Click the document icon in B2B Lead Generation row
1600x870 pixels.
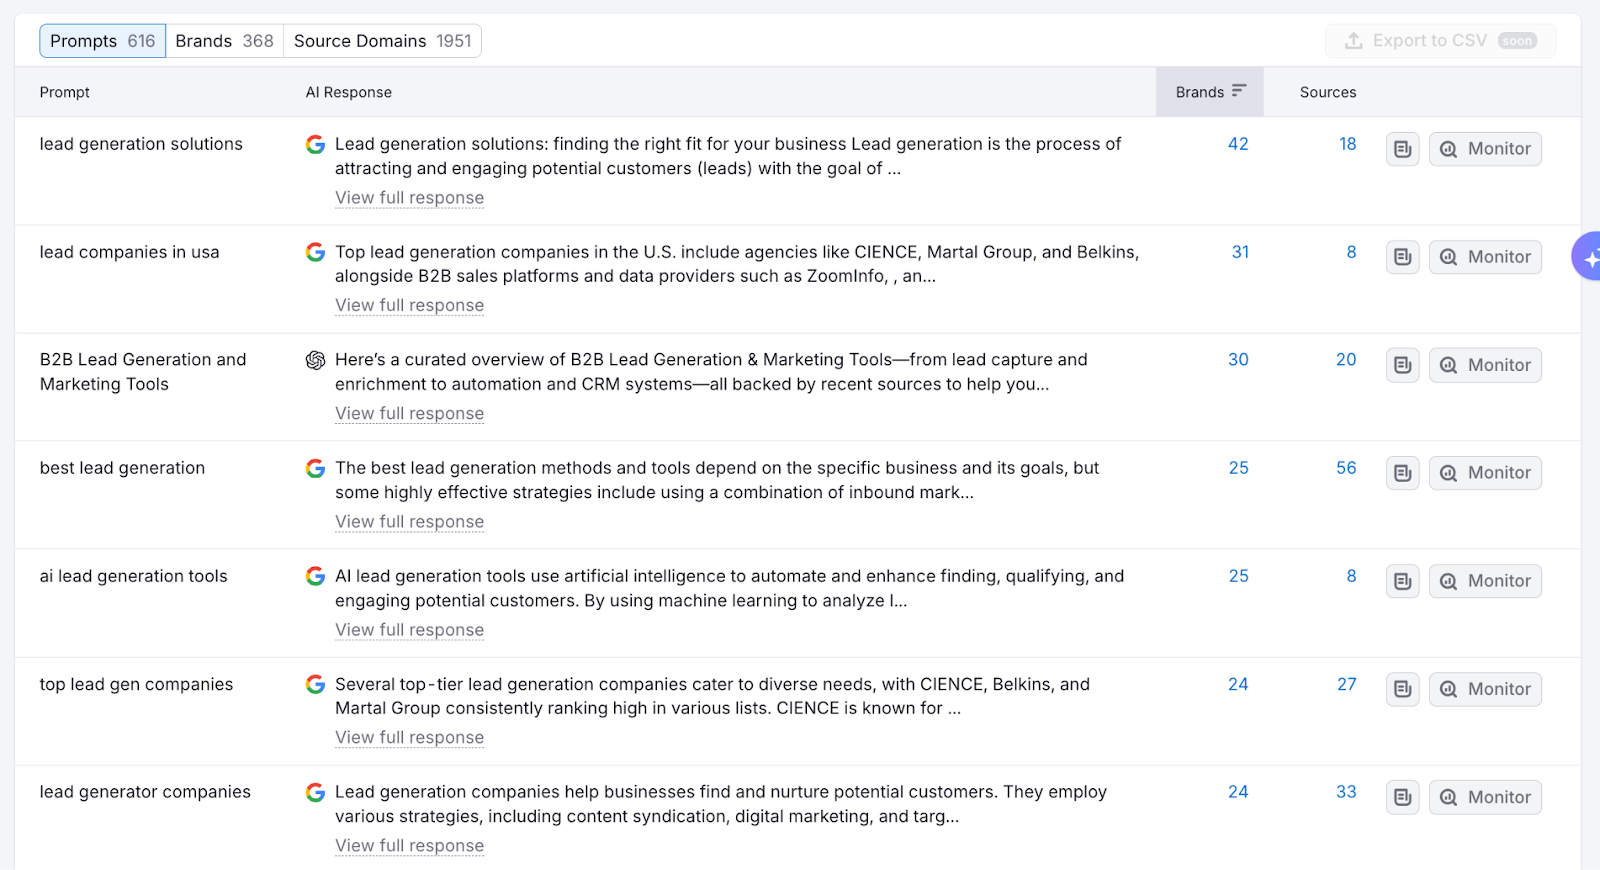(1402, 365)
